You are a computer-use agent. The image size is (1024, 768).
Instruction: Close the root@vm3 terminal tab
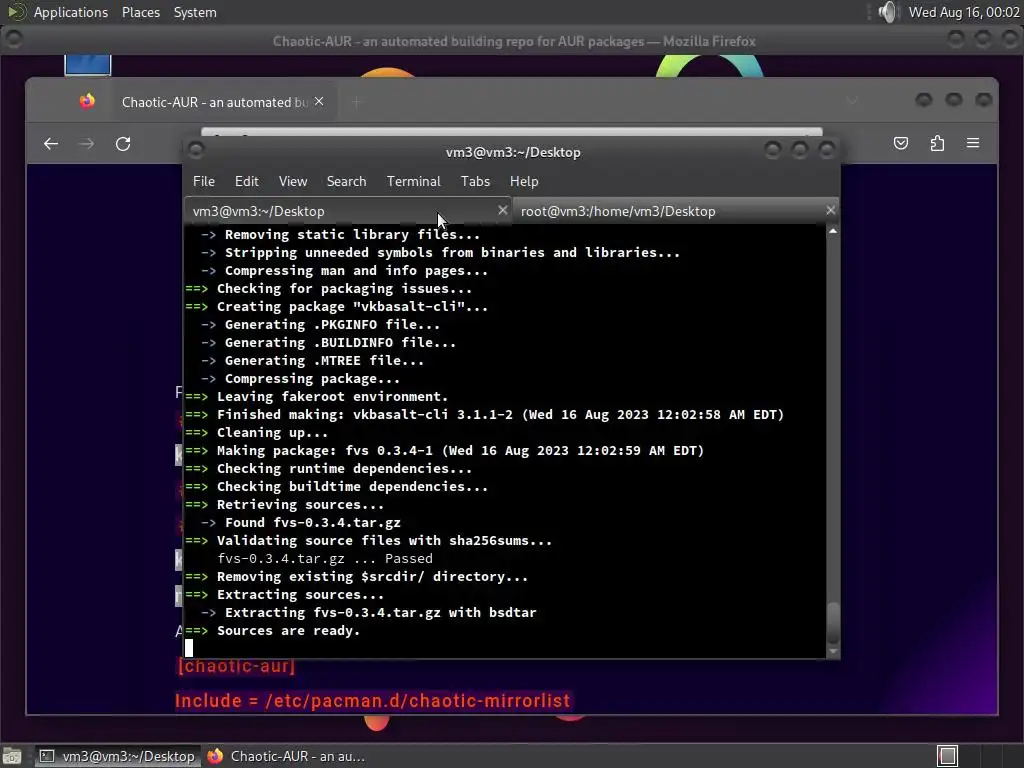pos(831,210)
